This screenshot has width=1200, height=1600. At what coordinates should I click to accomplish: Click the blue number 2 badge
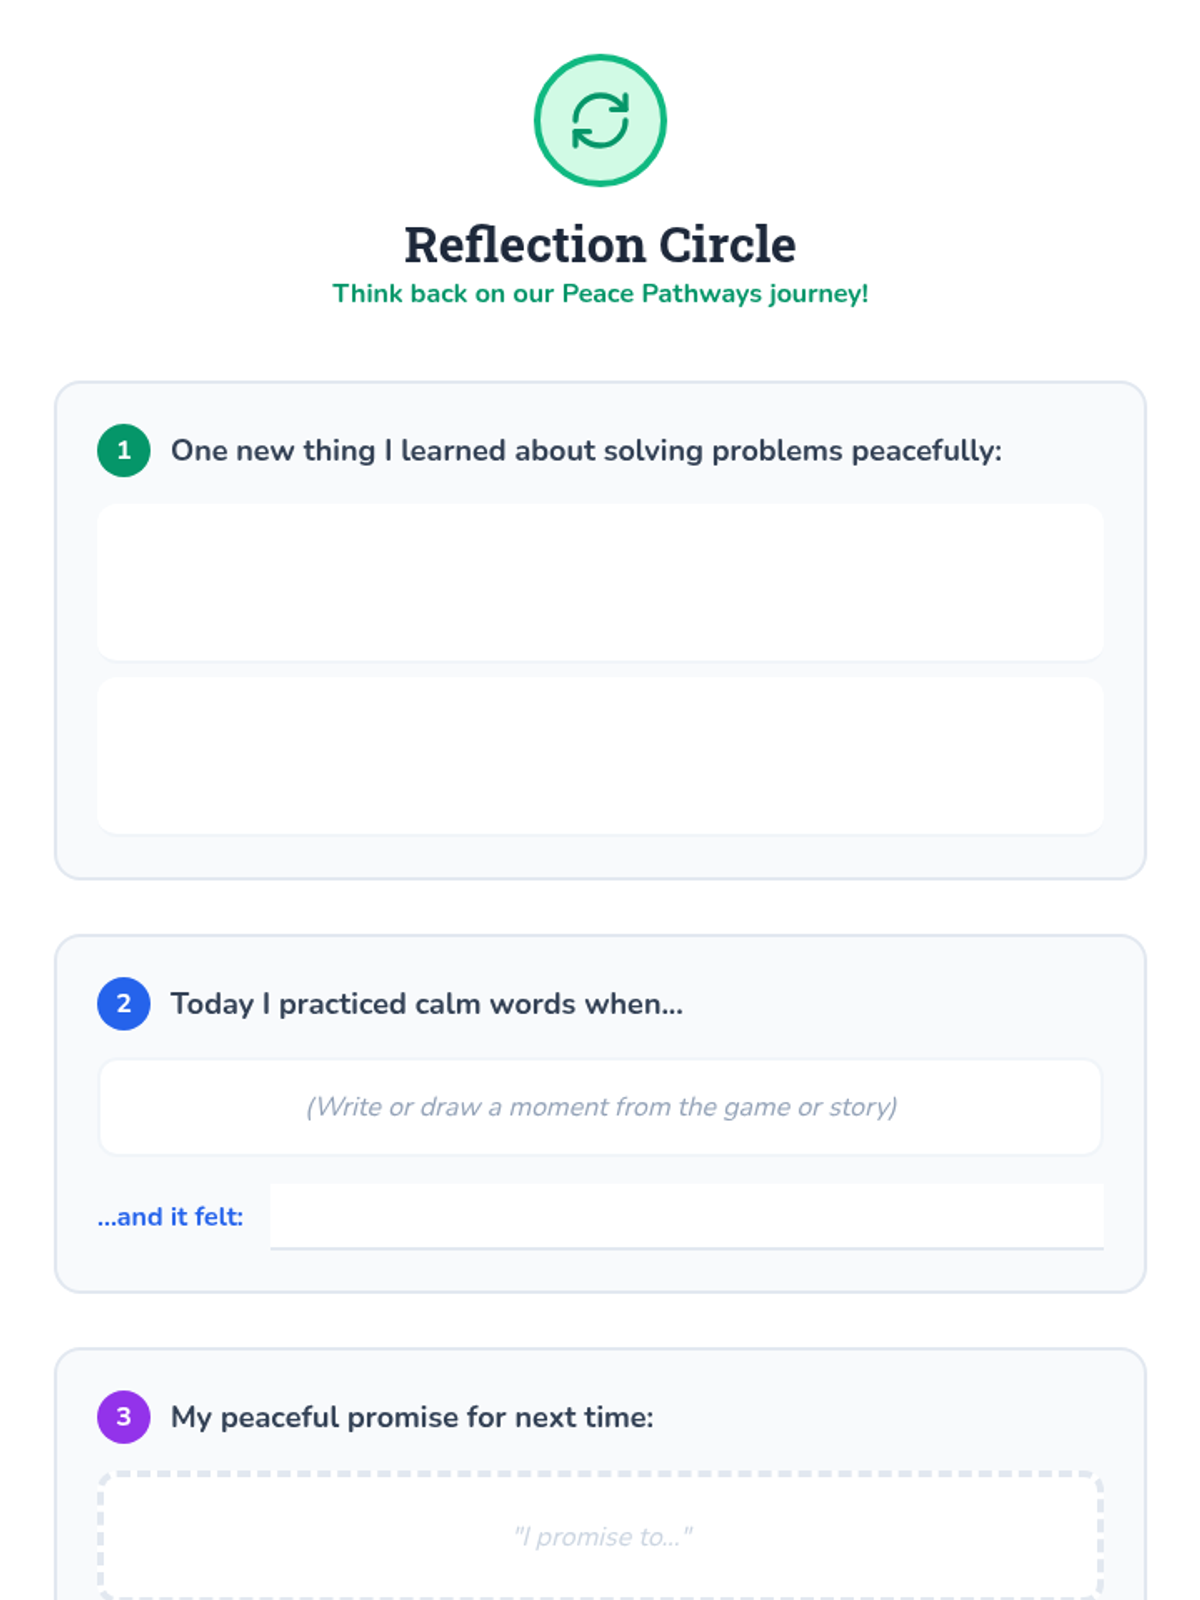point(124,1003)
